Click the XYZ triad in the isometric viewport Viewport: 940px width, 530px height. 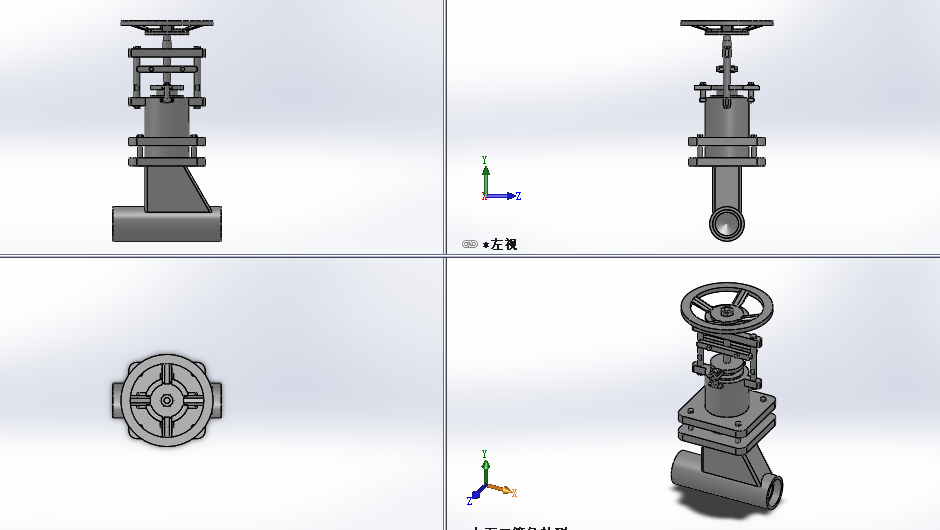pos(491,477)
